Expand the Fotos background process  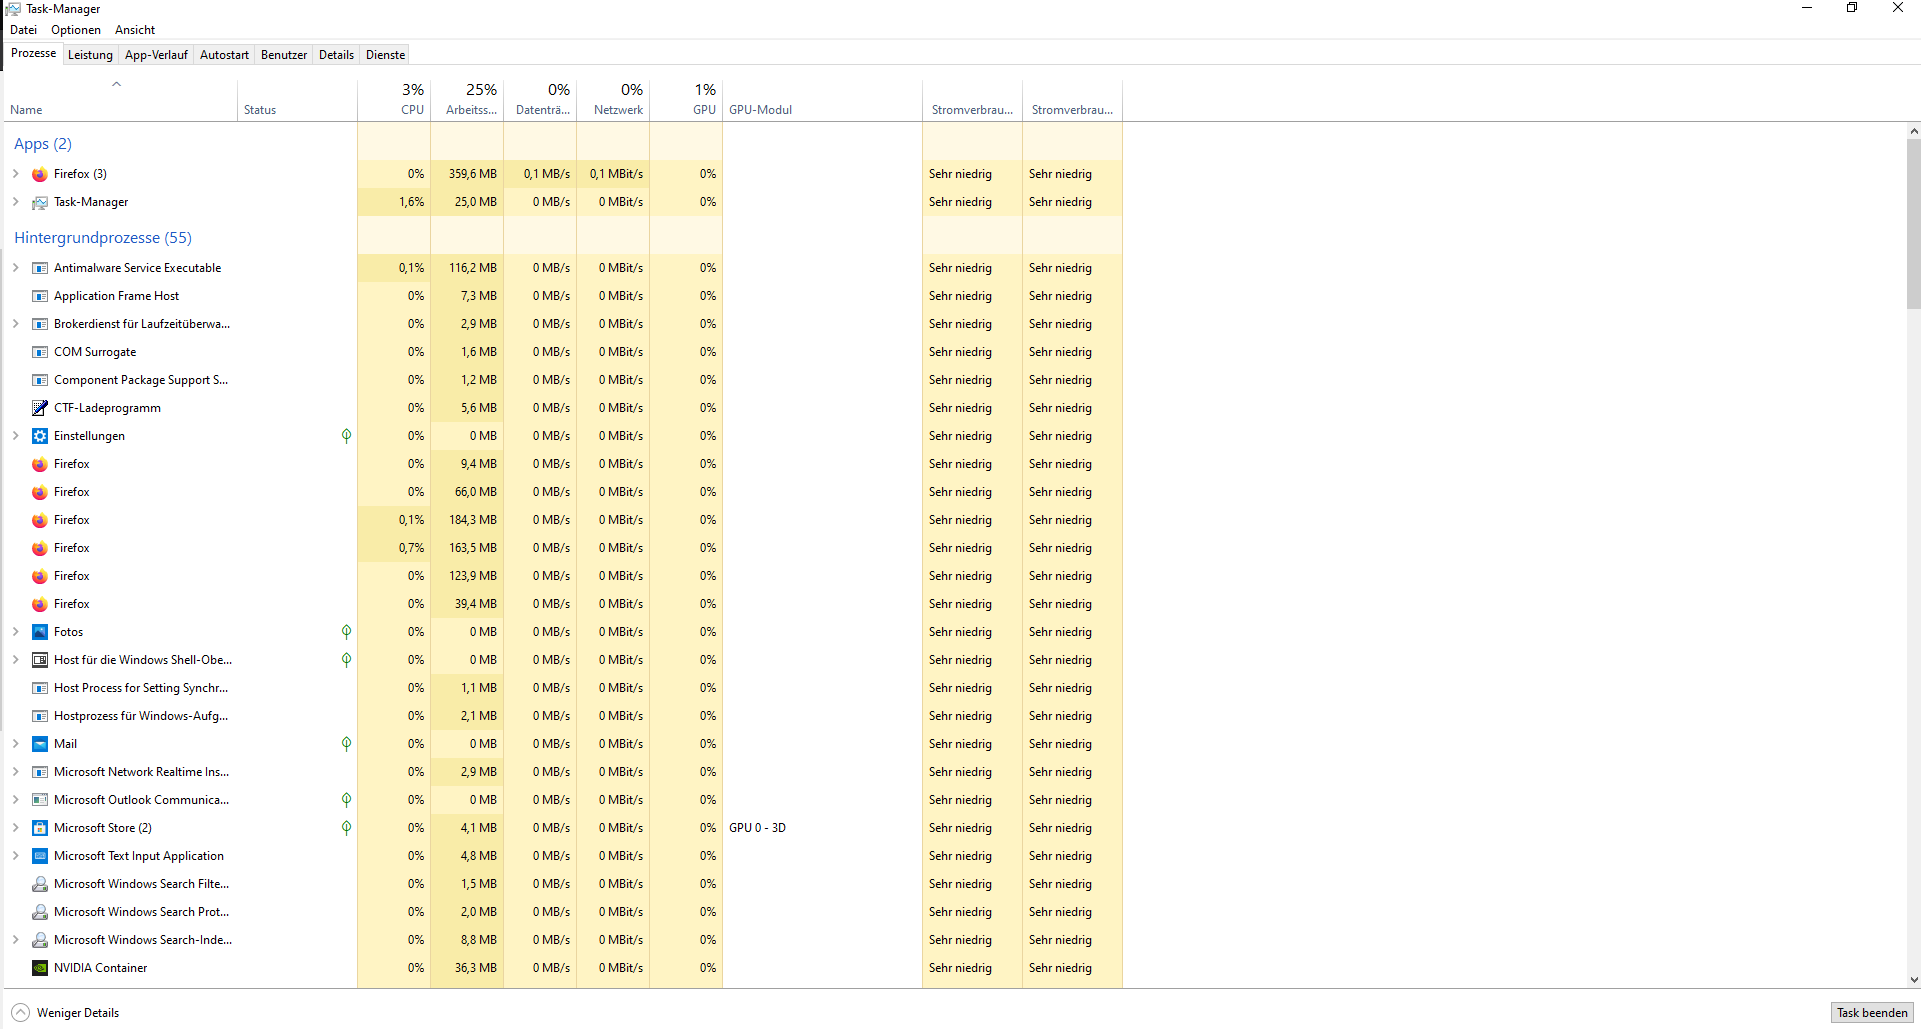[x=15, y=631]
